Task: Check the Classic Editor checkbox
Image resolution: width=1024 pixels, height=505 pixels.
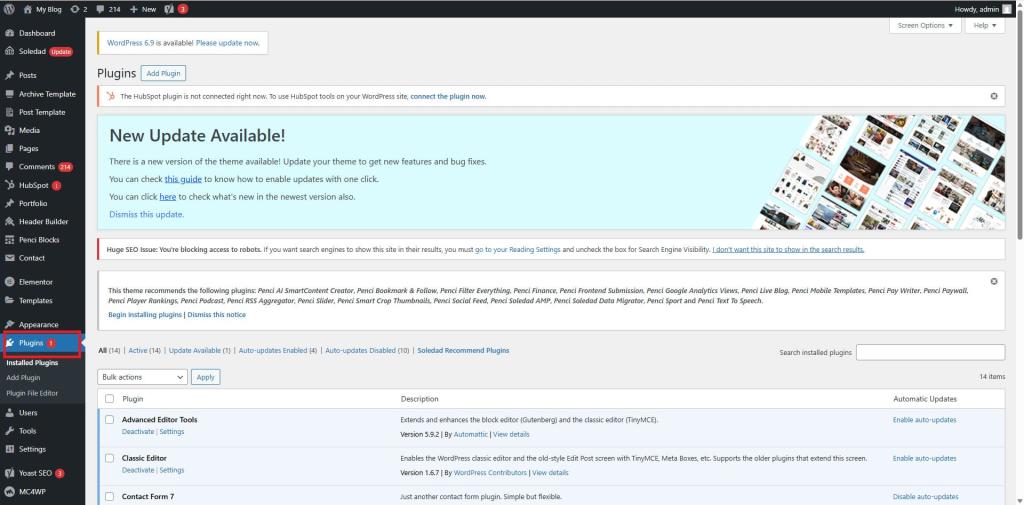Action: [110, 458]
